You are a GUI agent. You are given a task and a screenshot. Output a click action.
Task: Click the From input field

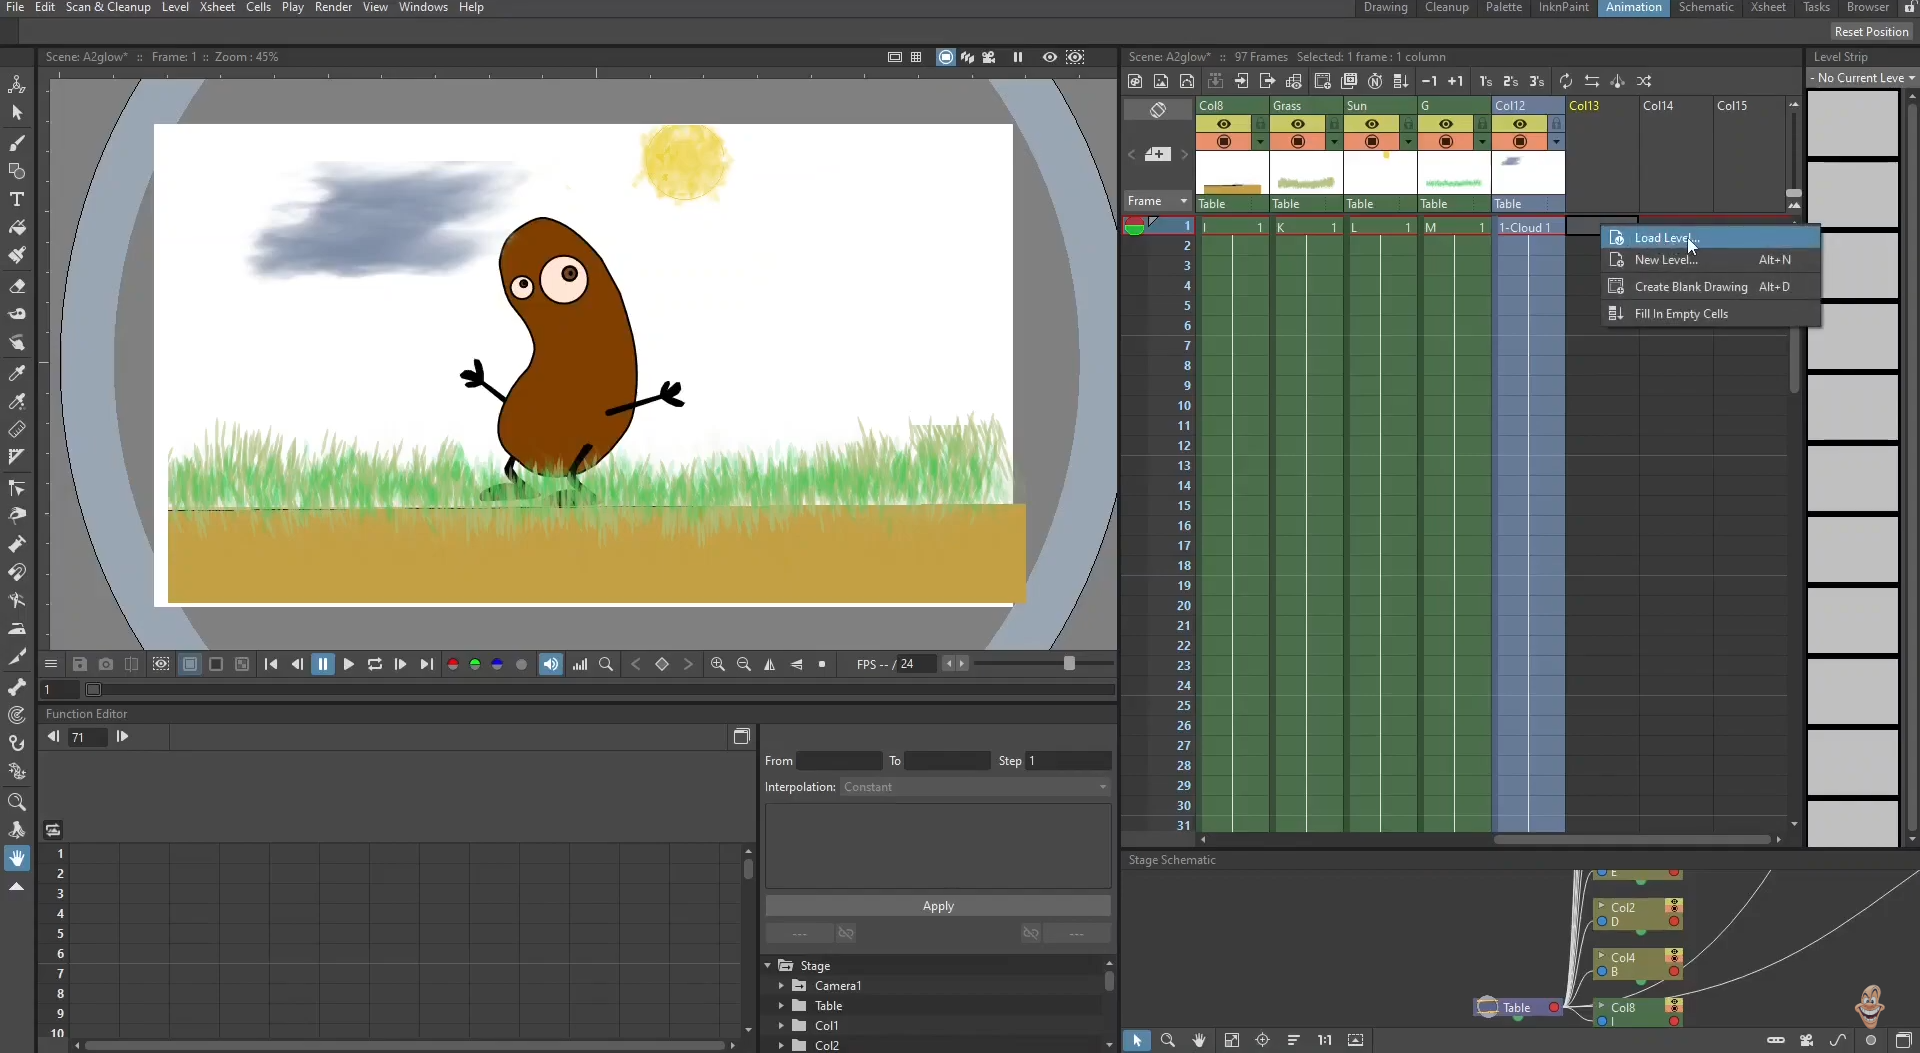[x=839, y=761]
